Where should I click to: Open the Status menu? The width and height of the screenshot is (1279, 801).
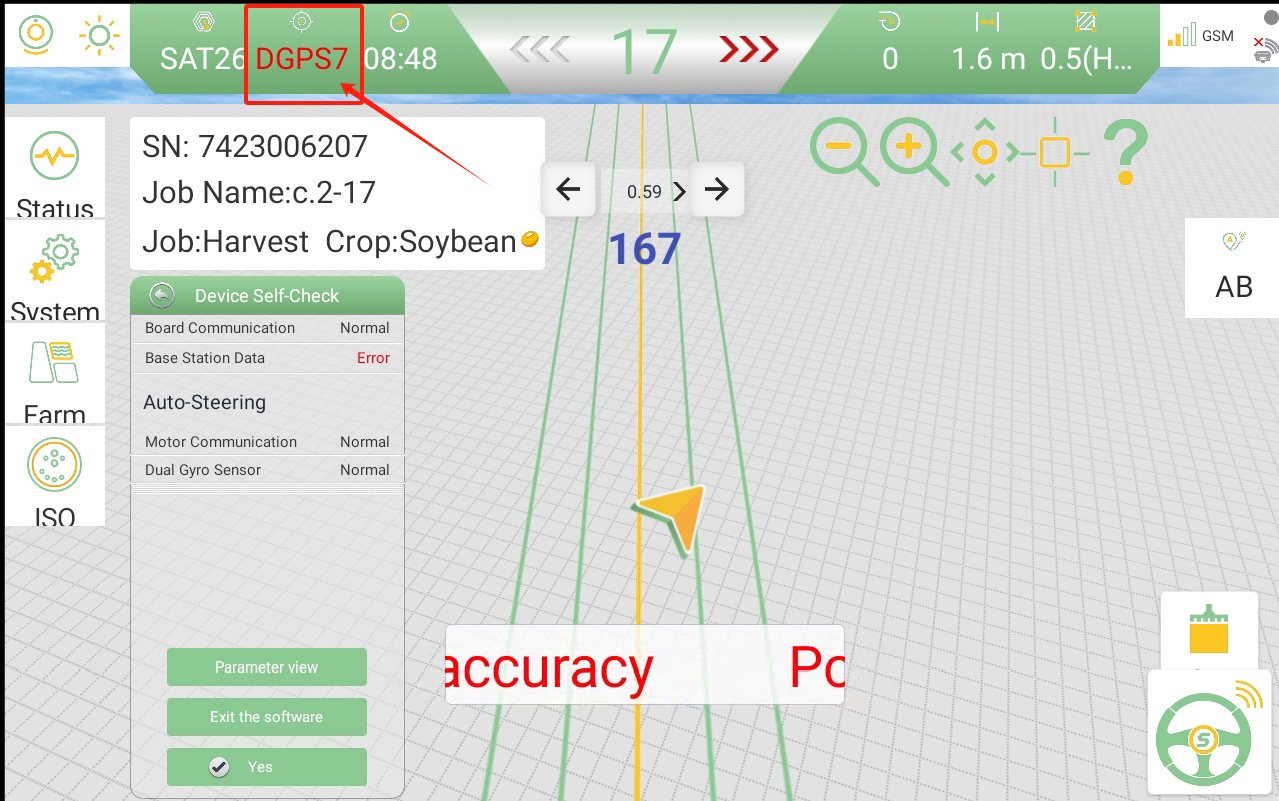coord(55,170)
